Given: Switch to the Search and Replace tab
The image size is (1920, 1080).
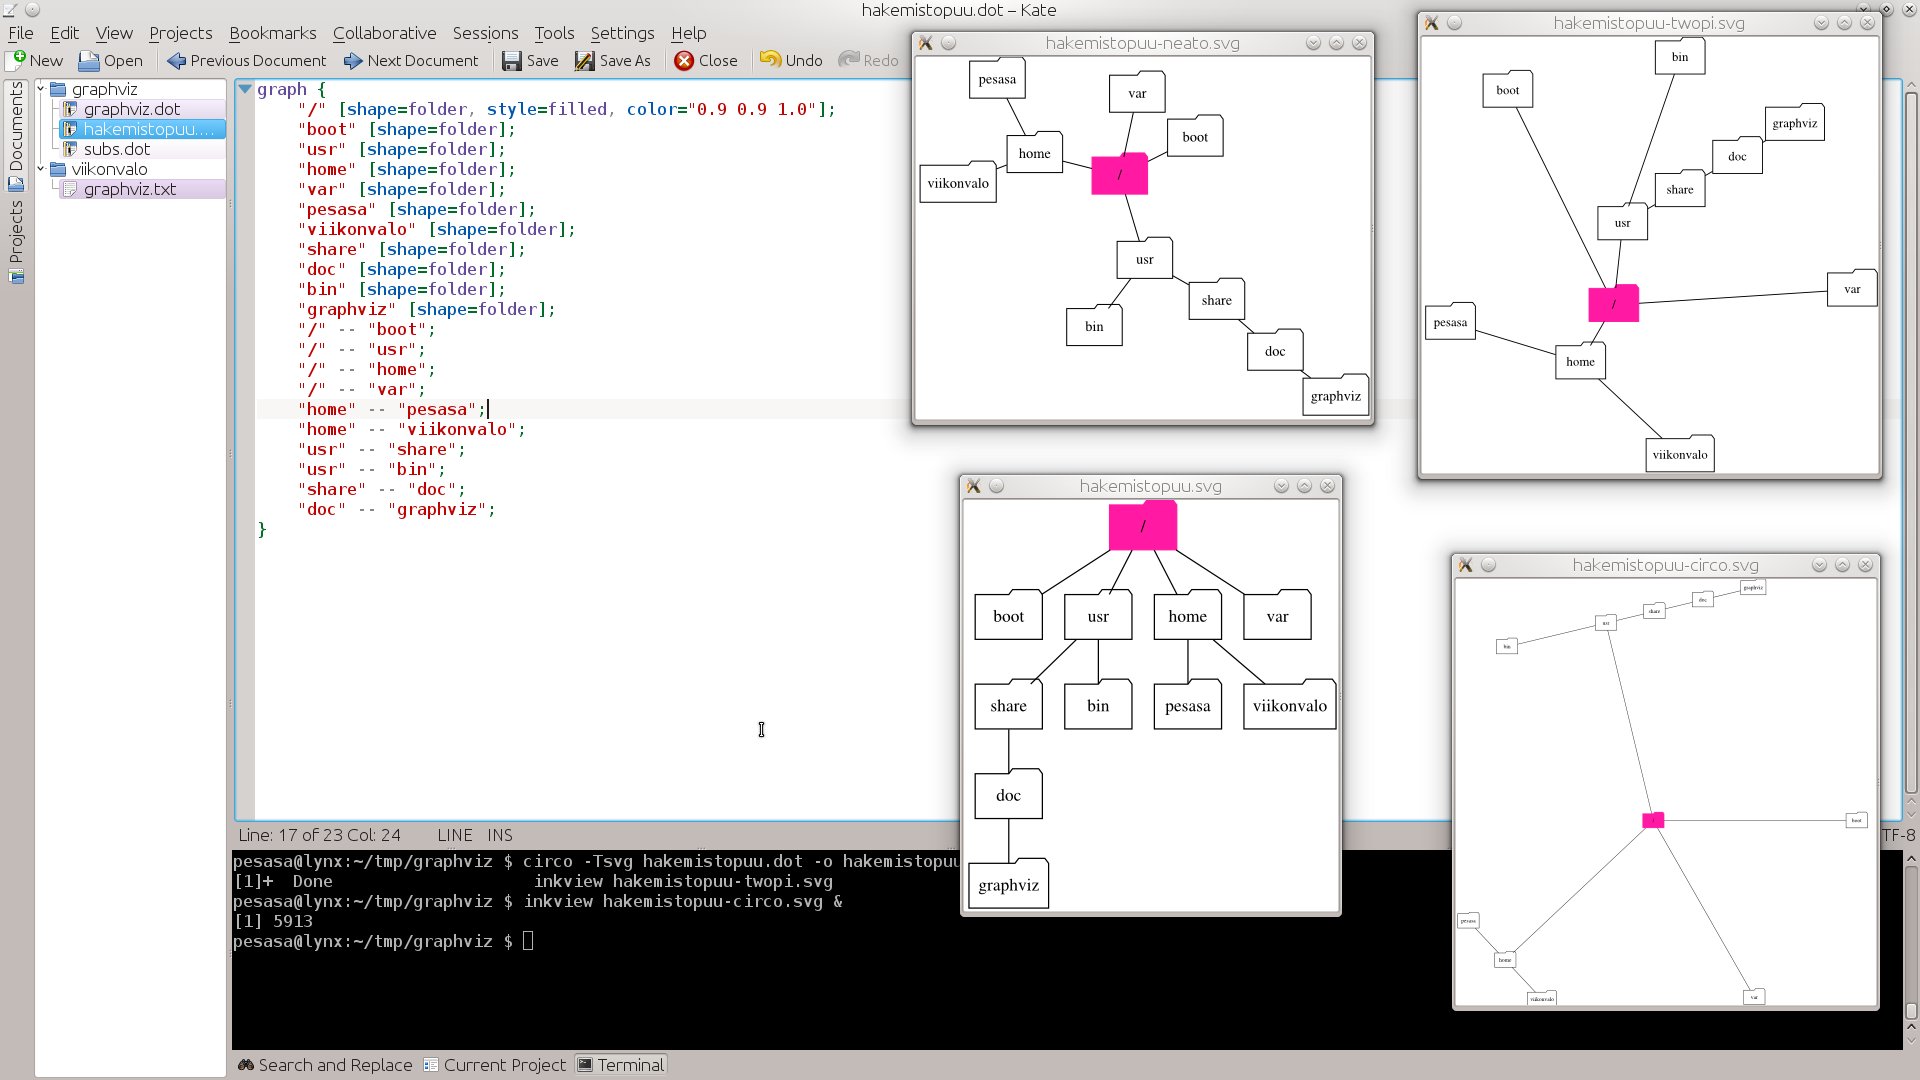Looking at the screenshot, I should click(325, 1065).
